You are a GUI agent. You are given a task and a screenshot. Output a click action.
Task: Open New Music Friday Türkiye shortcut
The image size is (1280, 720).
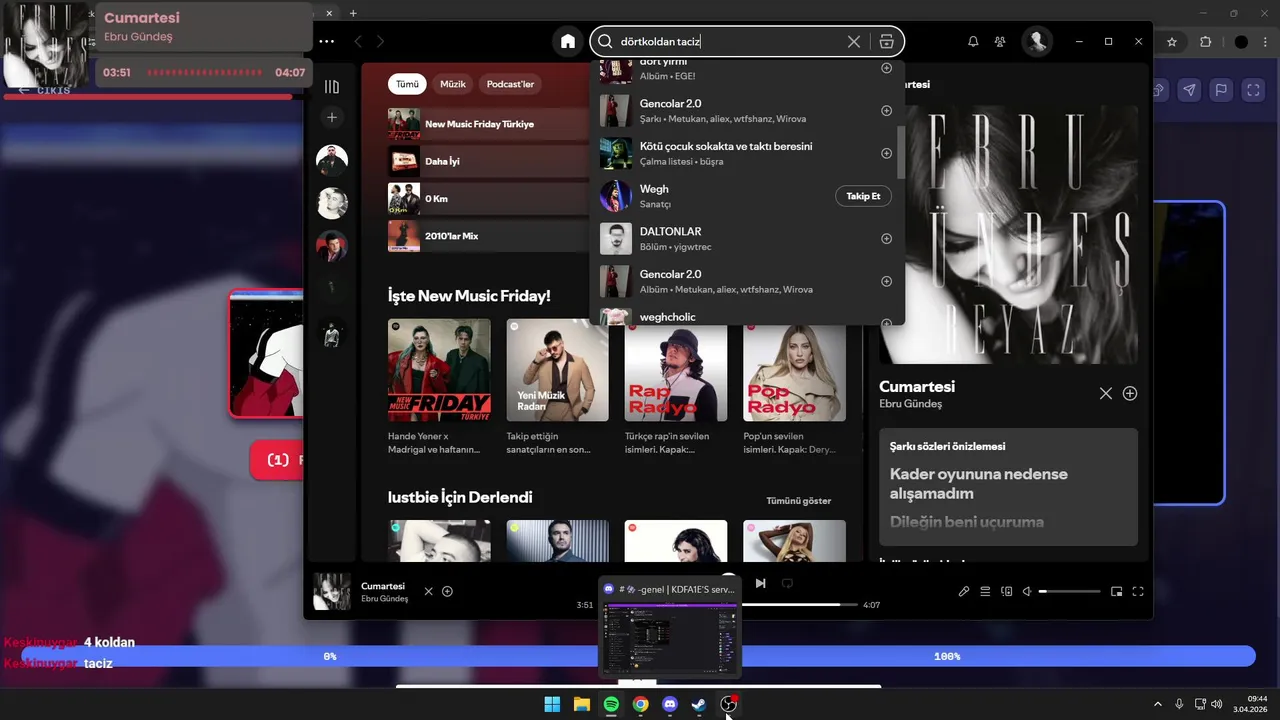pos(488,124)
